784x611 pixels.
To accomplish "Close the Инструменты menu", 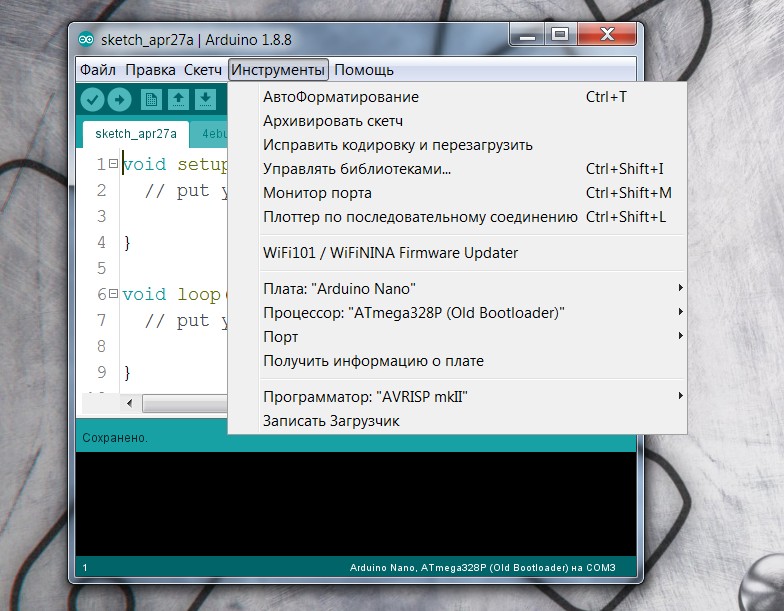I will 278,70.
